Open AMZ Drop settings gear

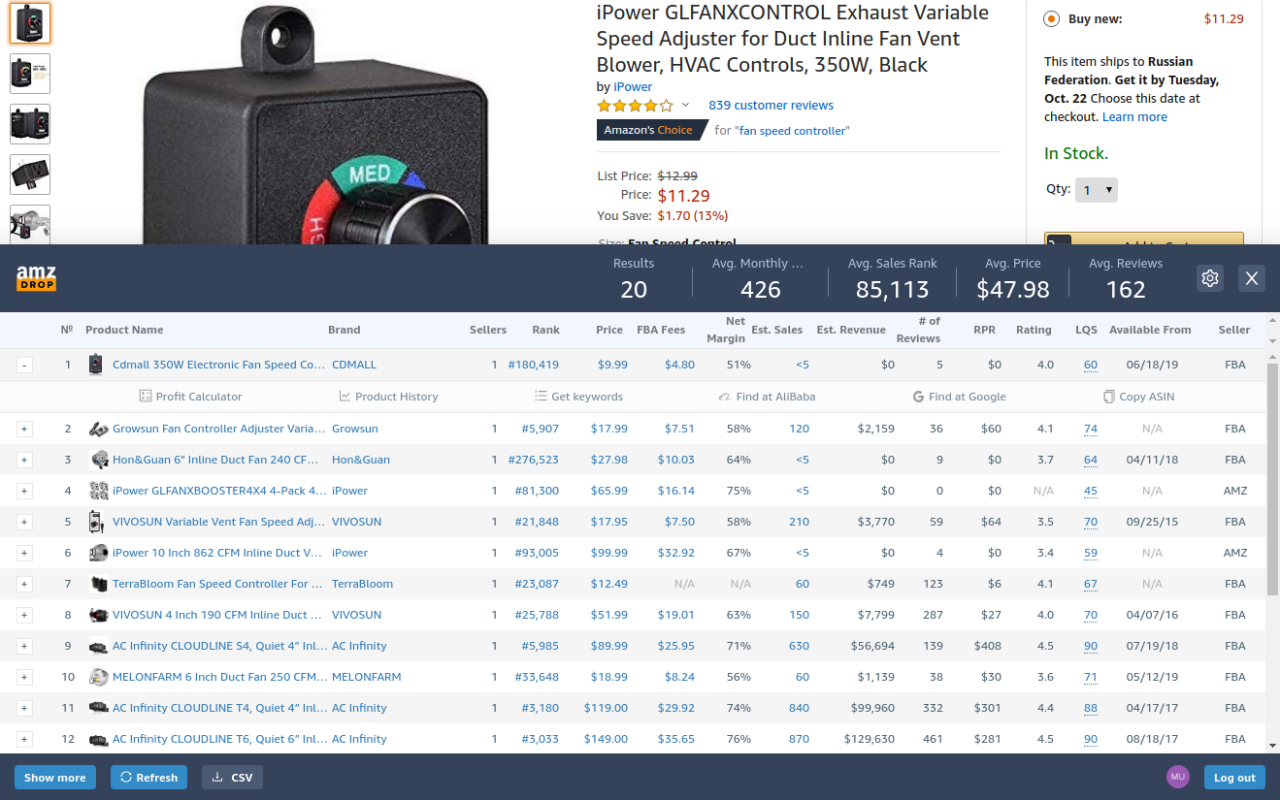click(x=1210, y=278)
